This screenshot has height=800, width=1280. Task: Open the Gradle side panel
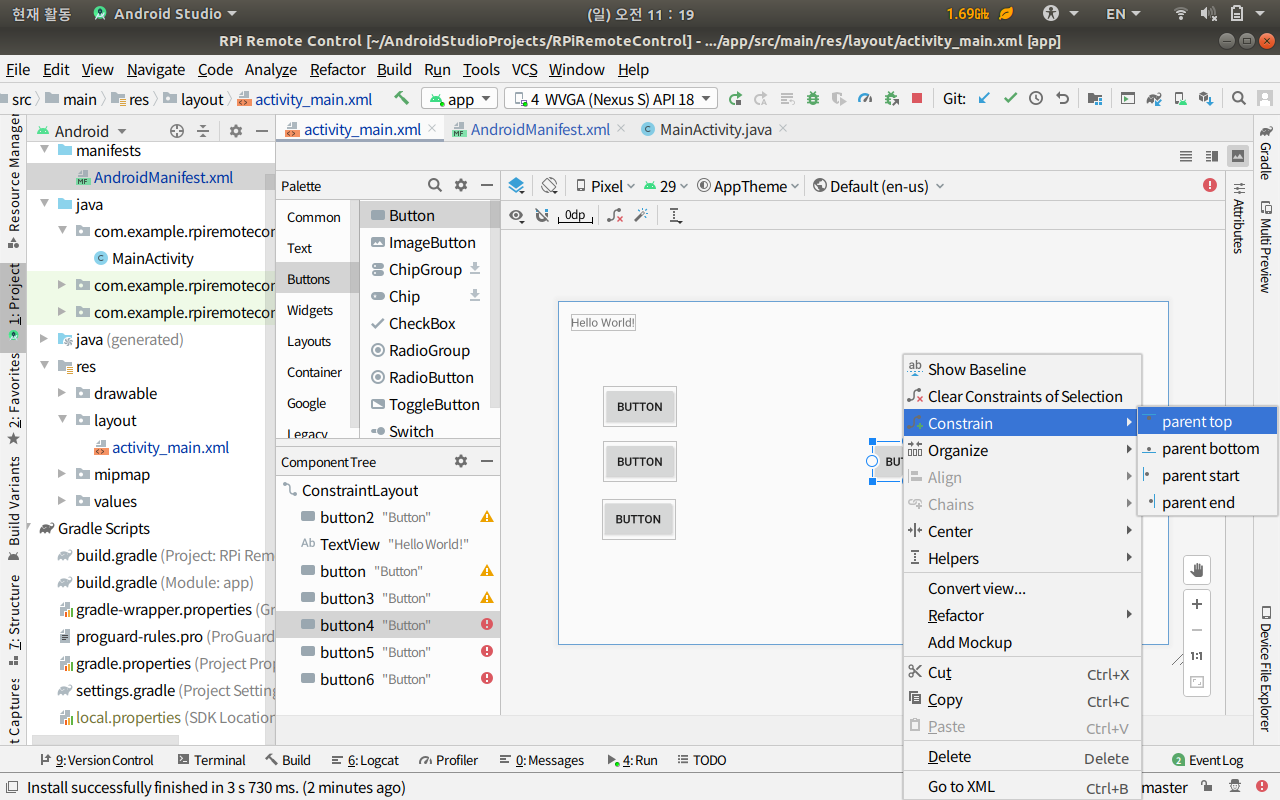(x=1265, y=153)
